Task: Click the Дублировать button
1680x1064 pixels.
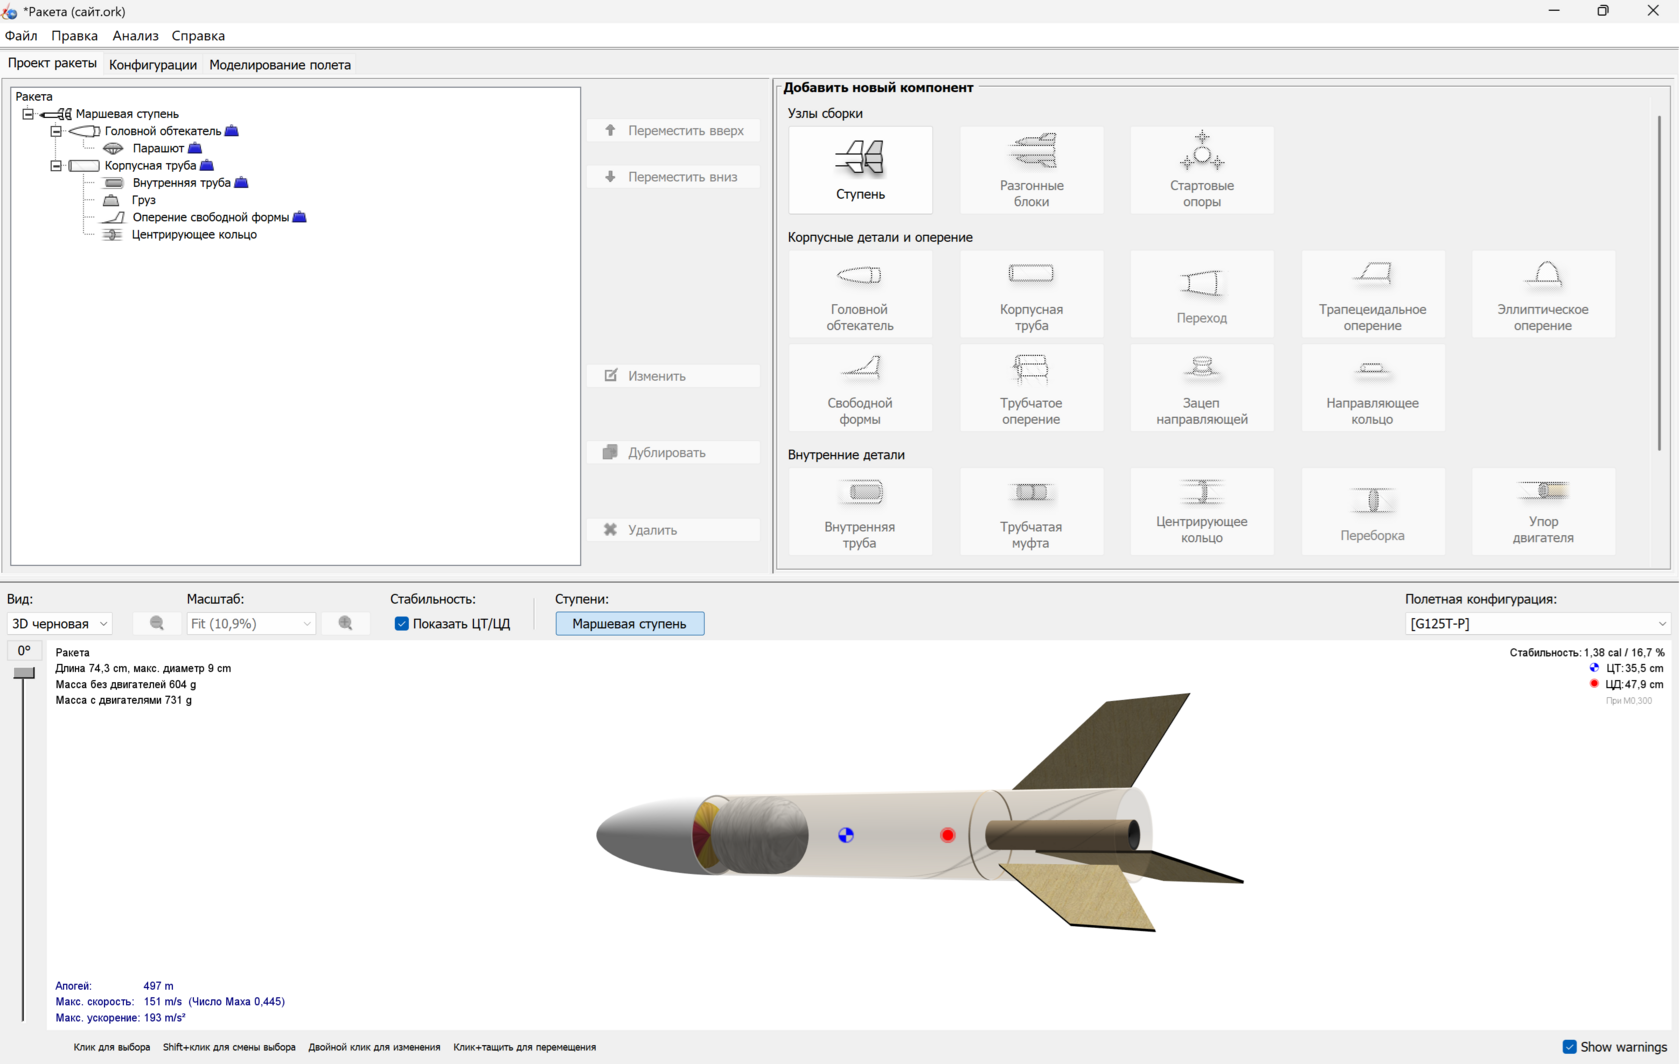Action: coord(674,452)
